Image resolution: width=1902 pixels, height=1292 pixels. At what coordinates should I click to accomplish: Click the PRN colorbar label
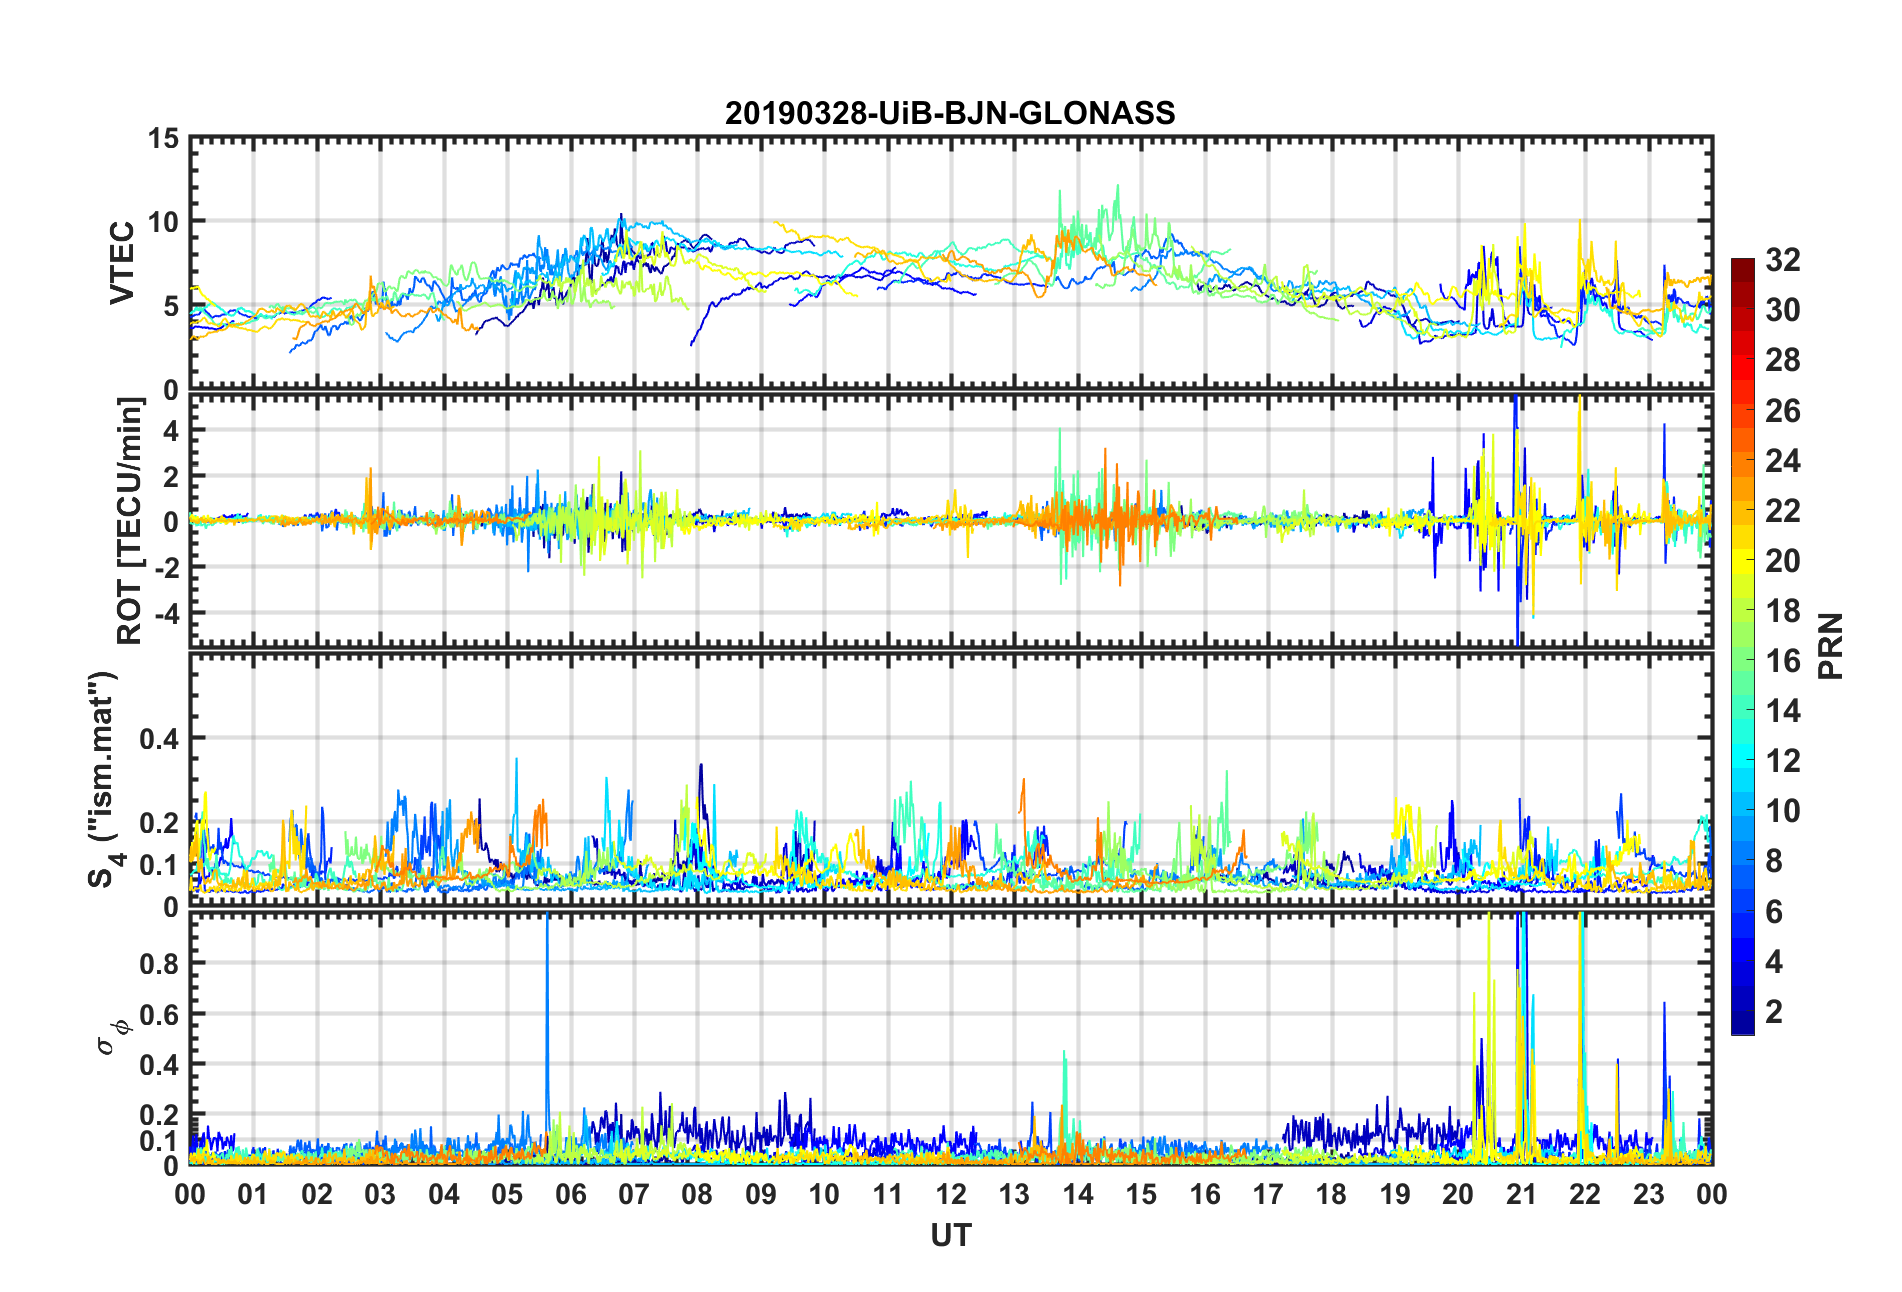click(x=1831, y=646)
